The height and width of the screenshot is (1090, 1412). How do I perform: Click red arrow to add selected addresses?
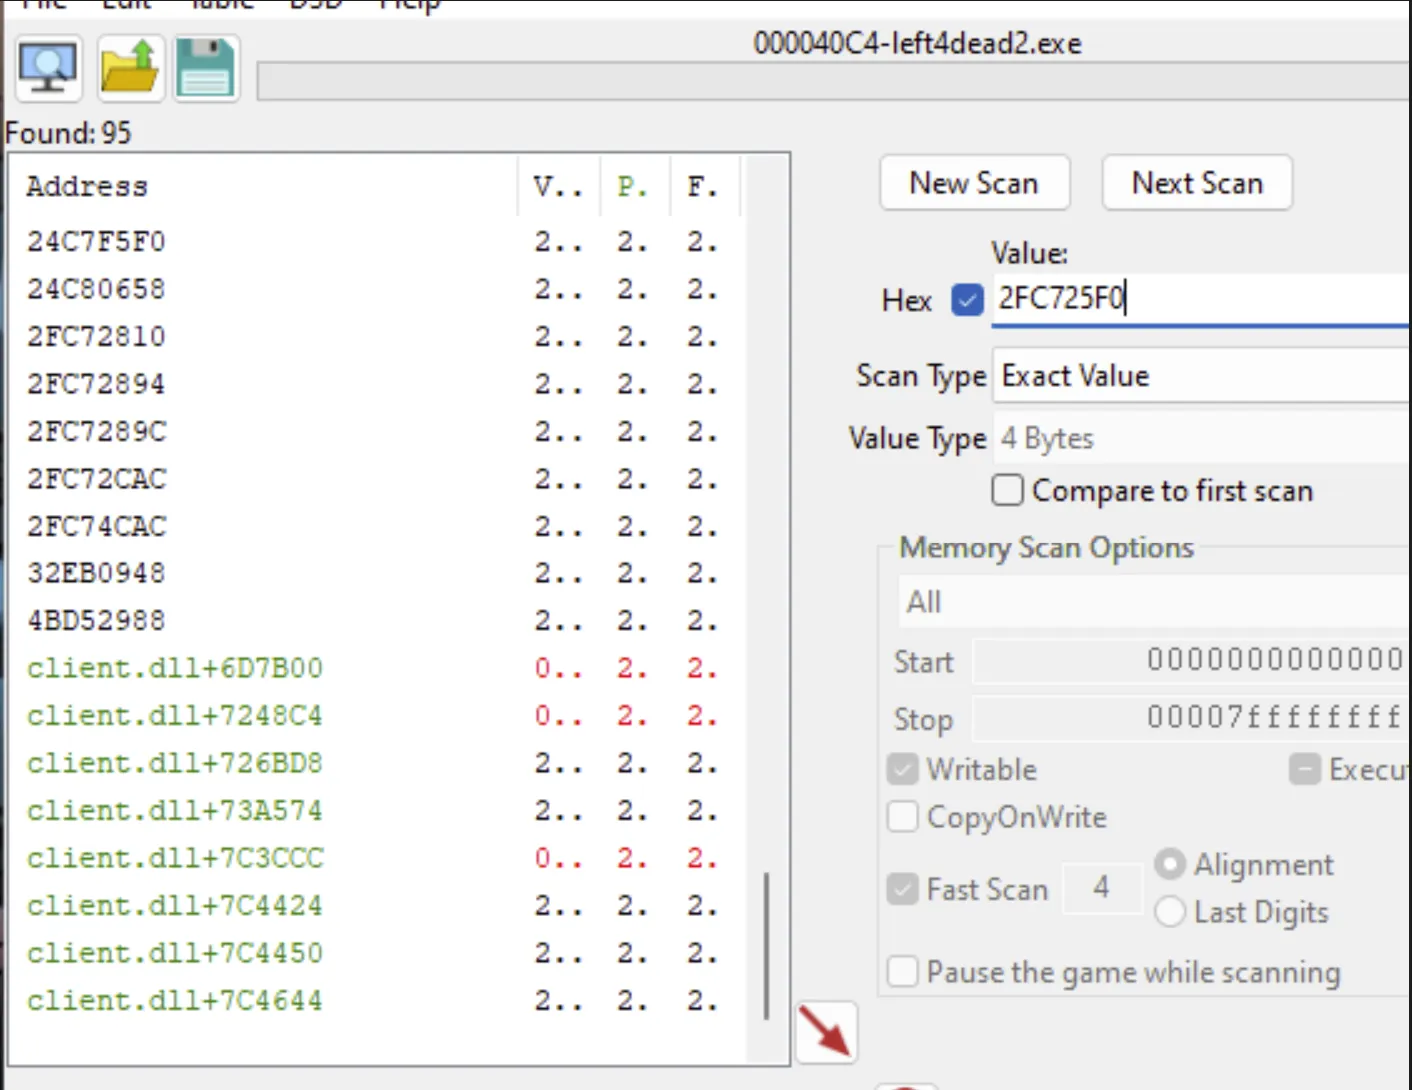tap(826, 1031)
